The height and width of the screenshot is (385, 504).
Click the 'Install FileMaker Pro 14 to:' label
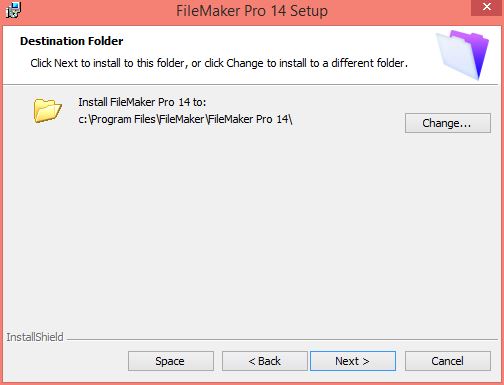[x=142, y=102]
